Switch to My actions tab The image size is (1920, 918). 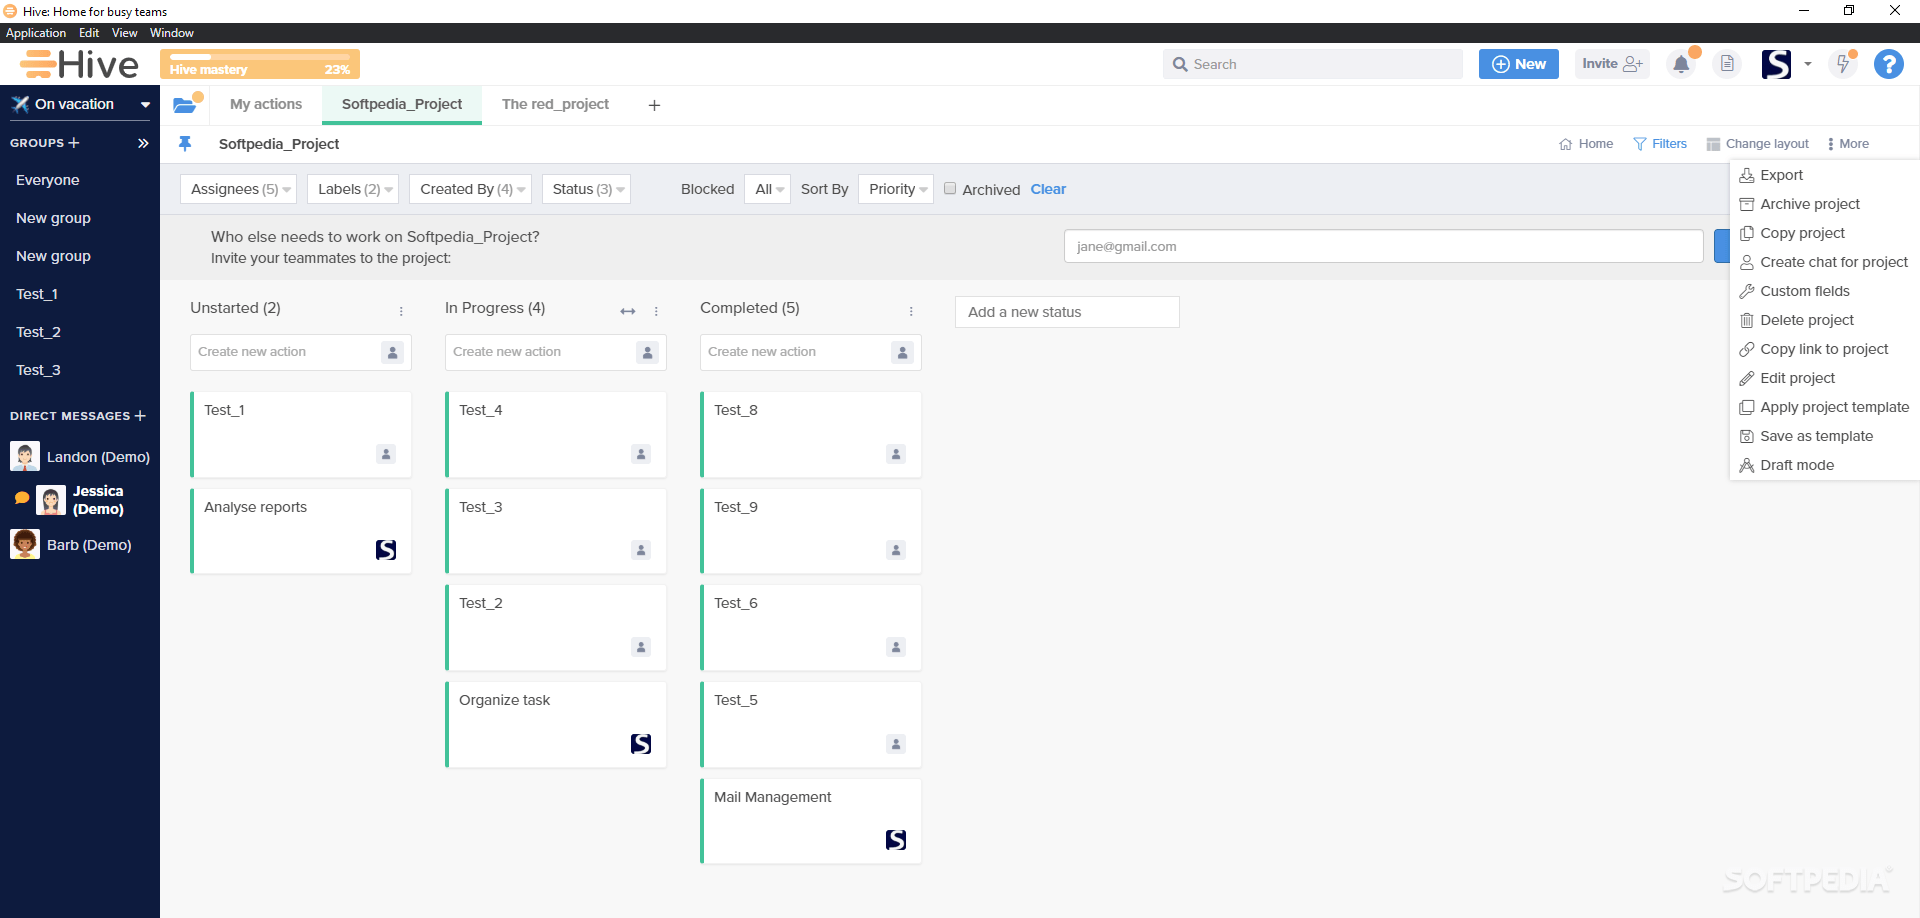[266, 104]
